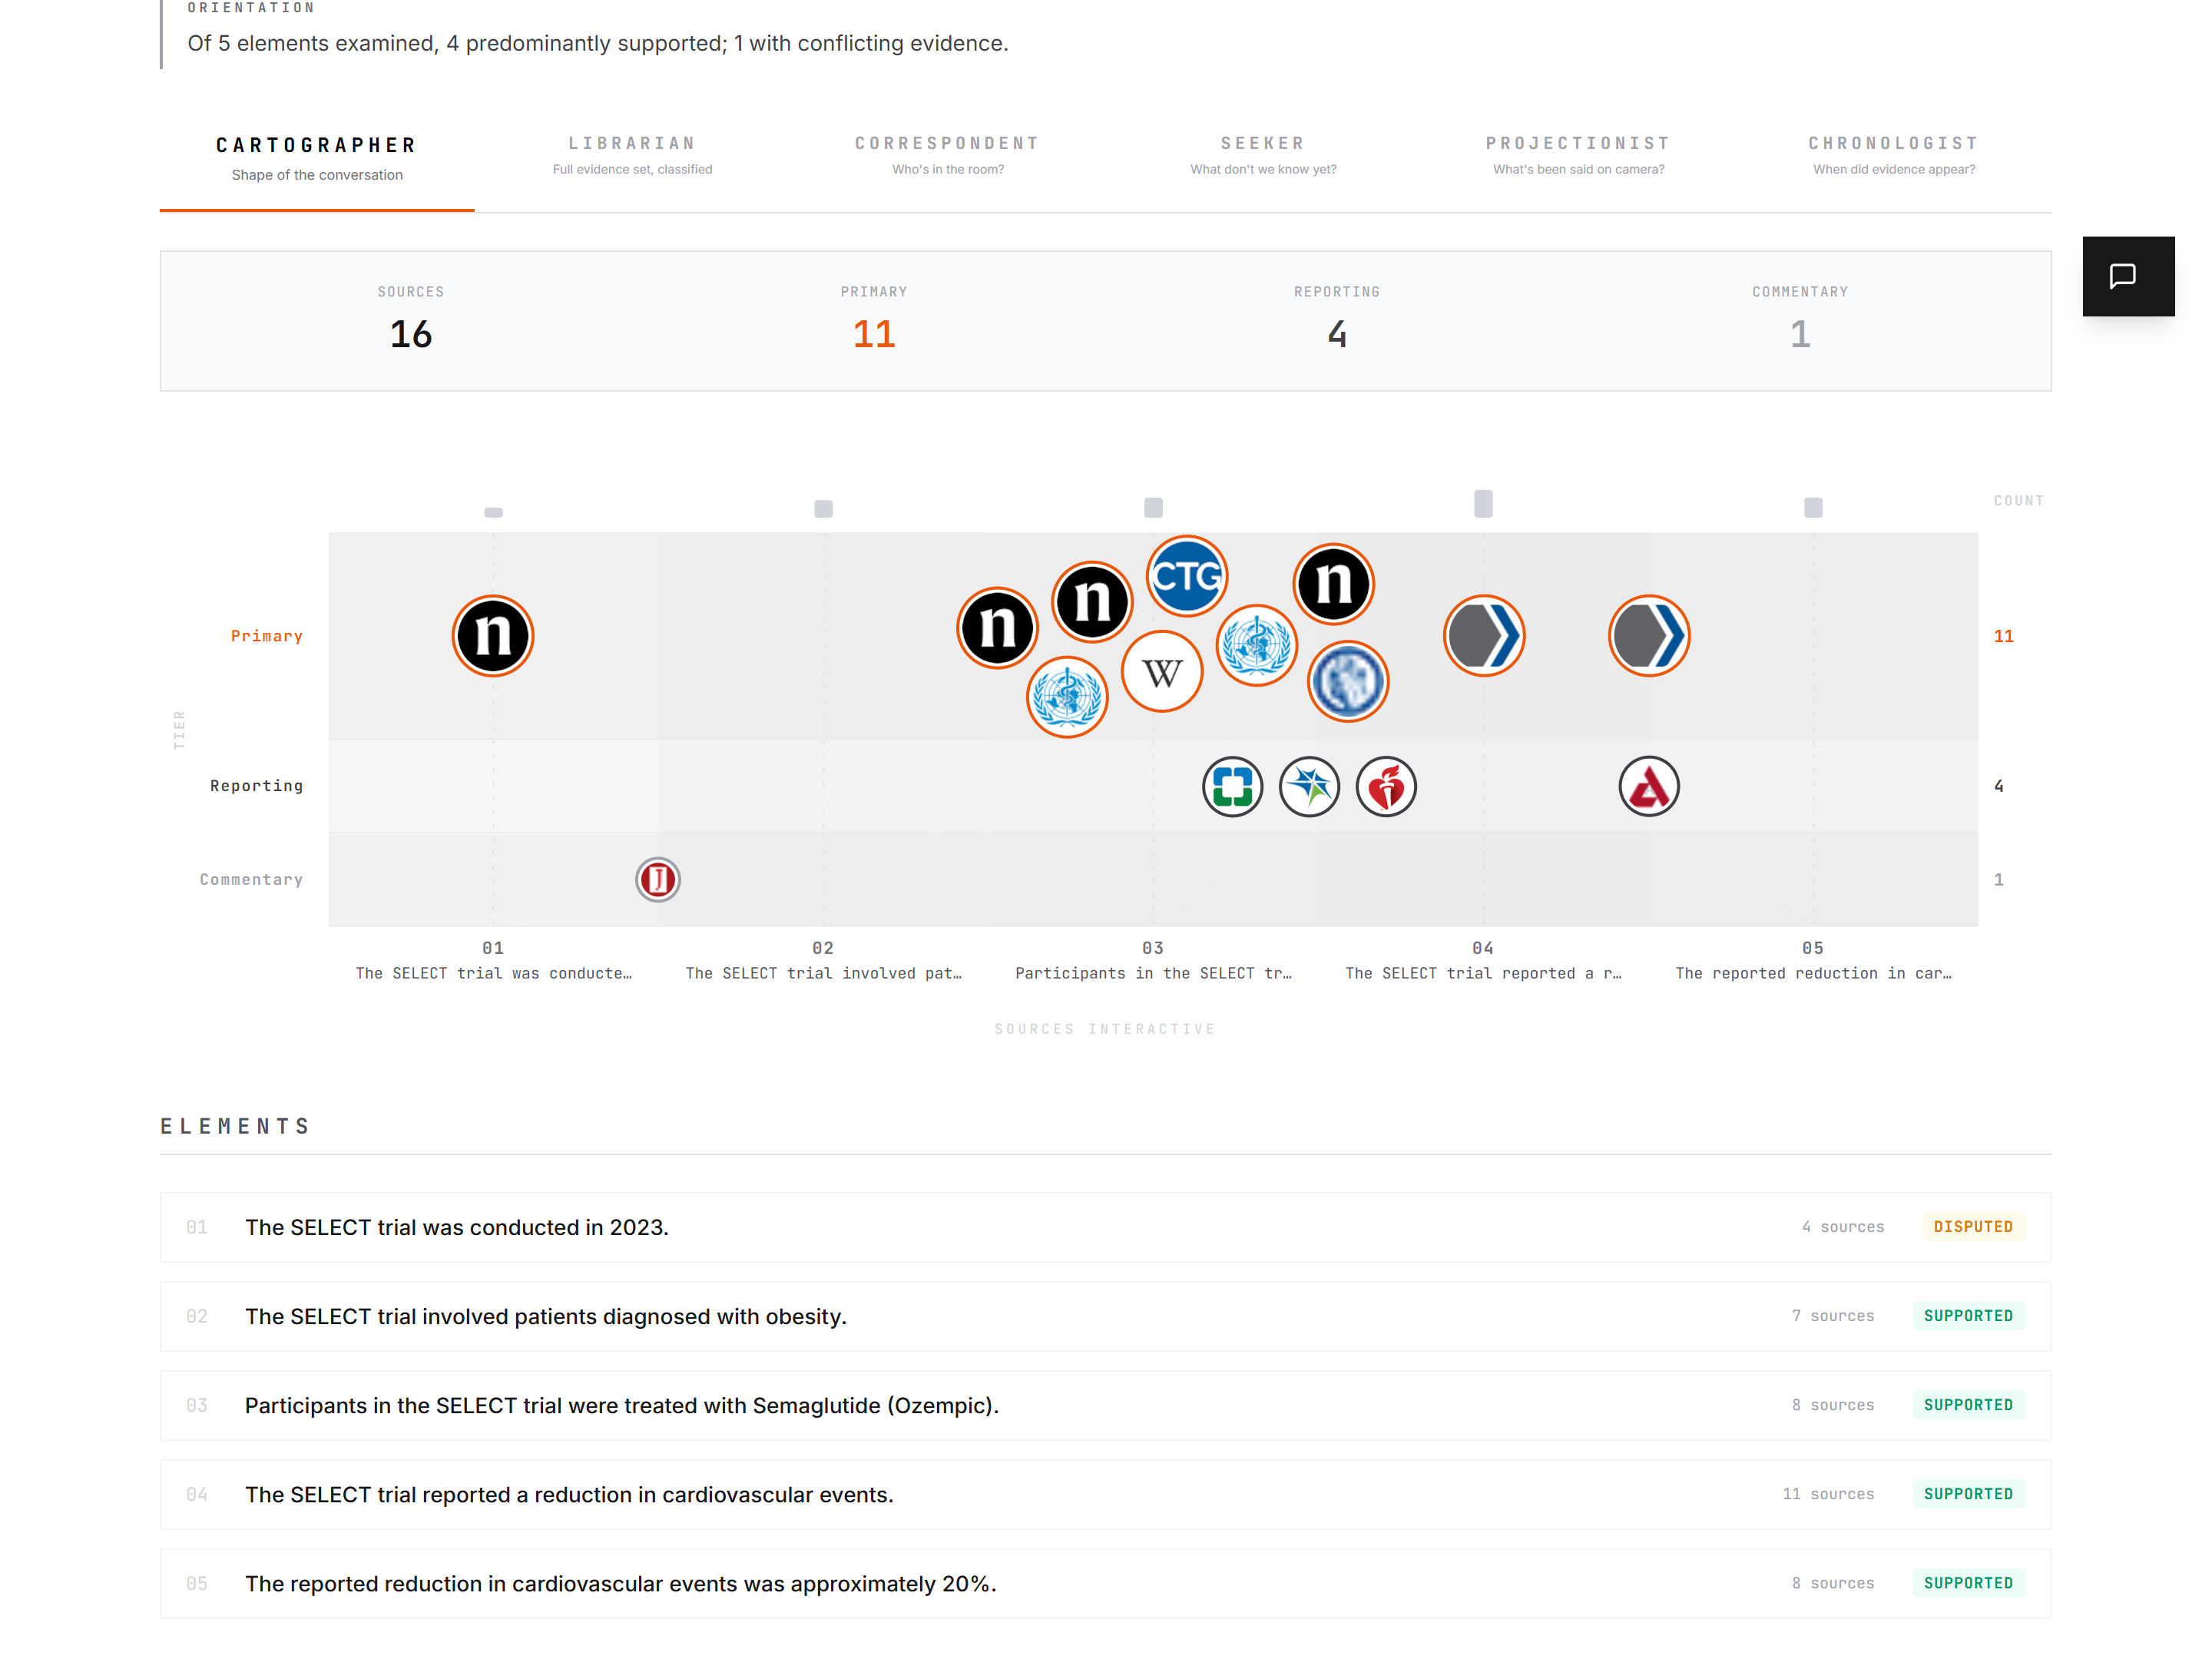The width and height of the screenshot is (2212, 1659).
Task: Click the WHO icon right of Wikipedia
Action: (x=1257, y=645)
